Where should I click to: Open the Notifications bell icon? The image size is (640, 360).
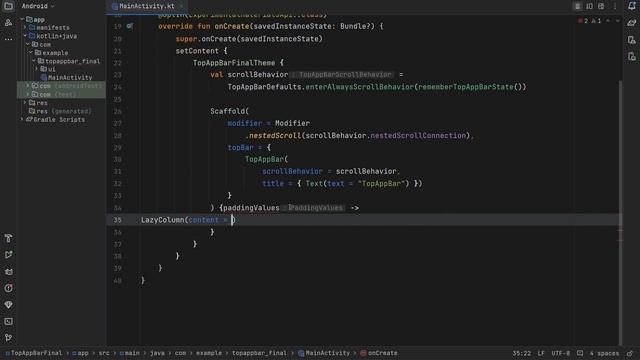pos(632,6)
